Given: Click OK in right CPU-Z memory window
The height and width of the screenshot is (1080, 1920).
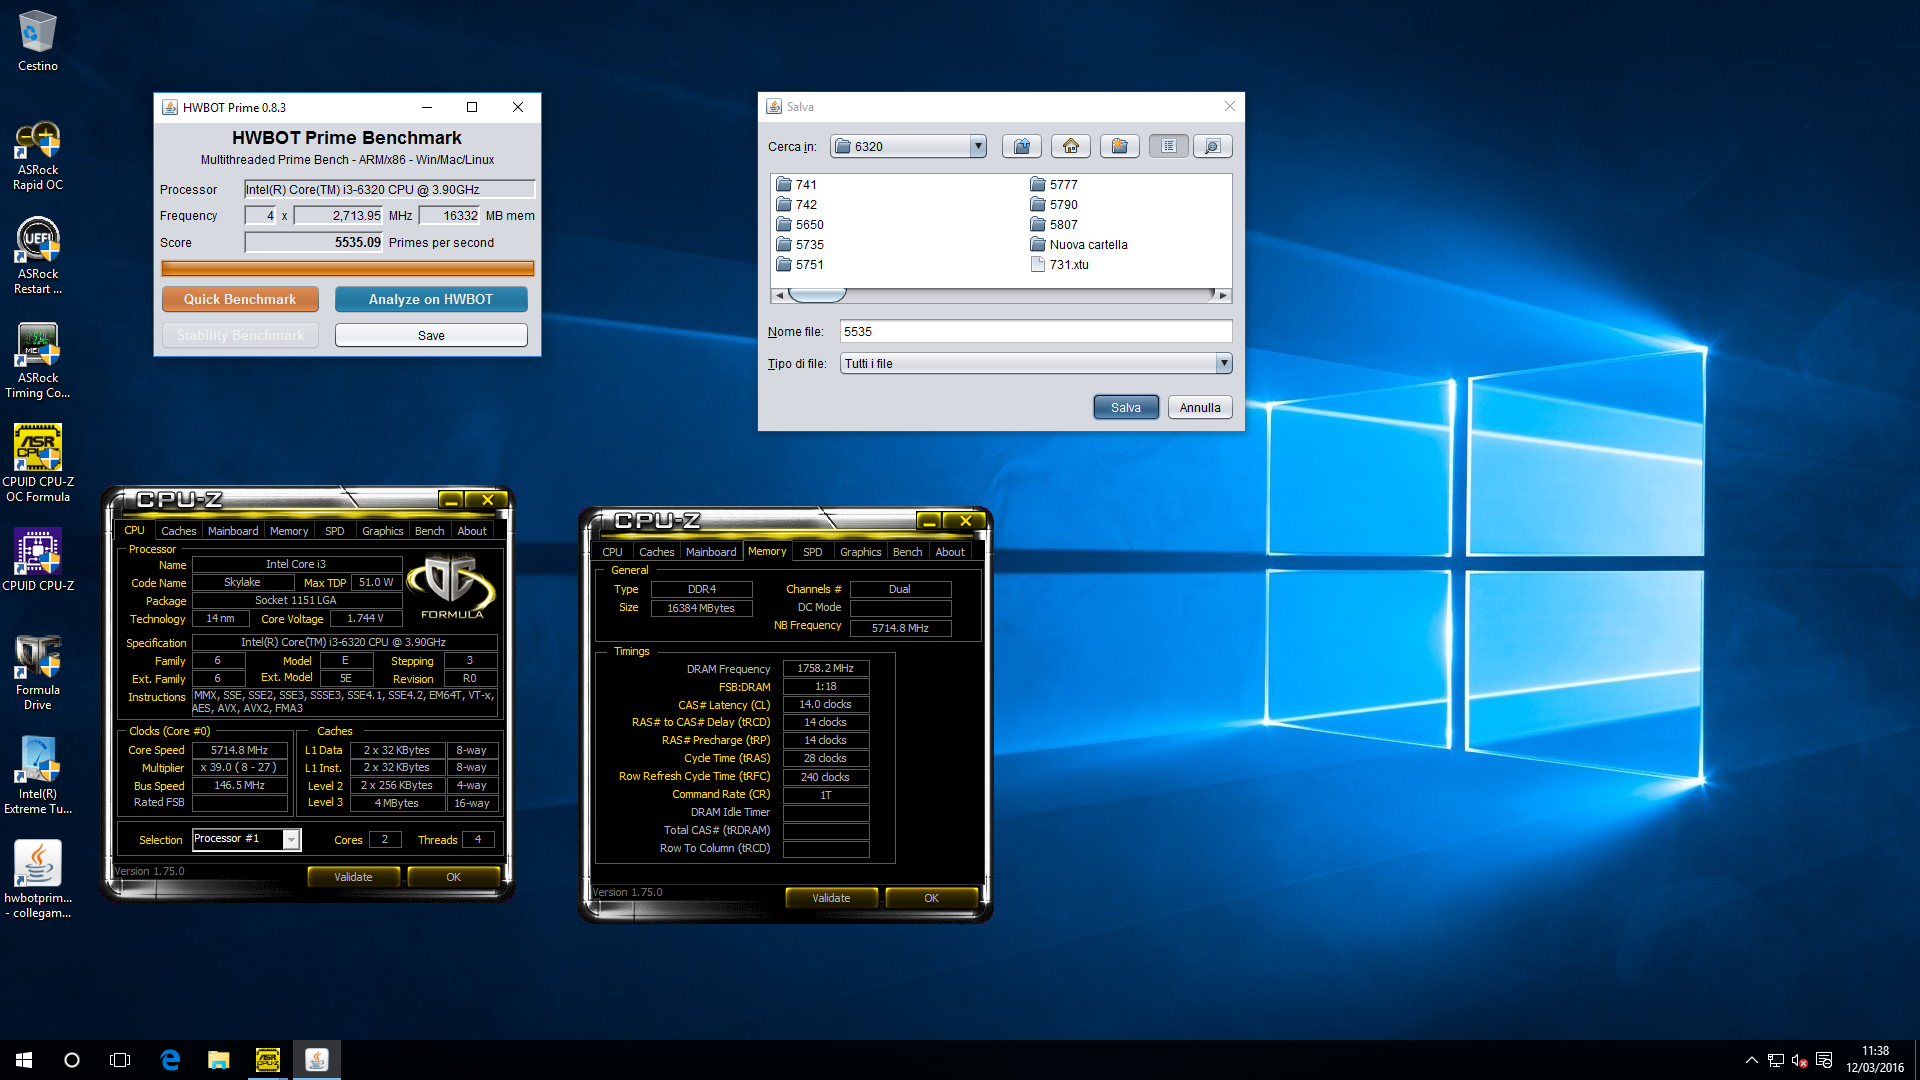Looking at the screenshot, I should [931, 898].
